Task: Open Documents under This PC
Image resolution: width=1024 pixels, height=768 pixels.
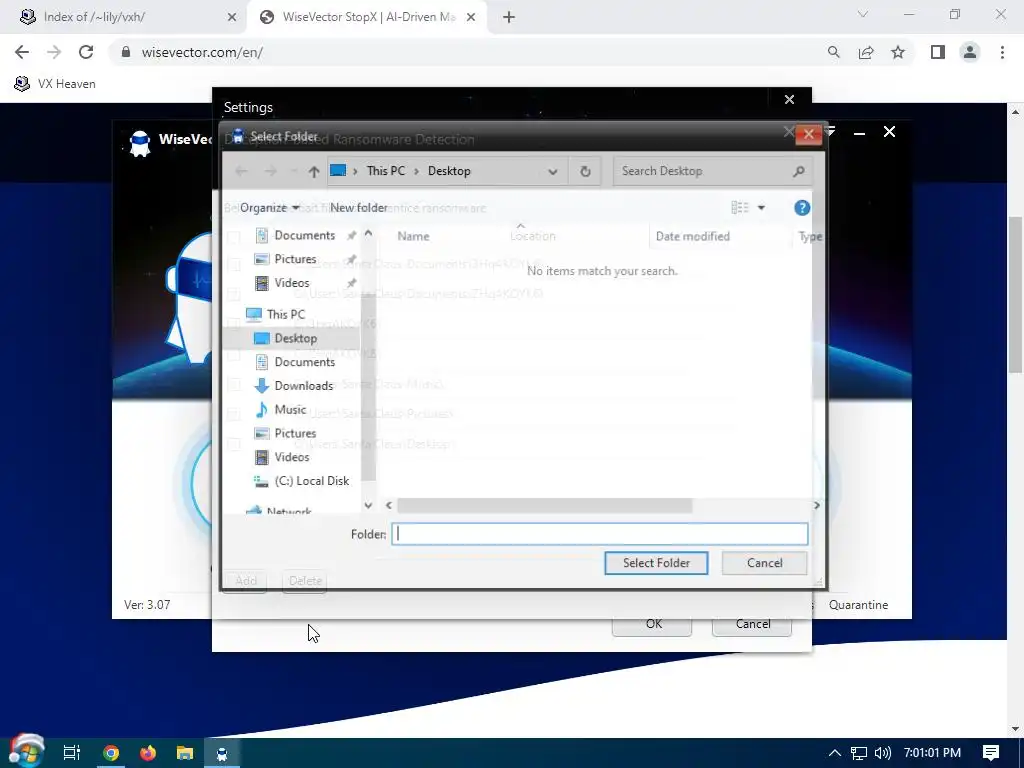Action: click(304, 362)
